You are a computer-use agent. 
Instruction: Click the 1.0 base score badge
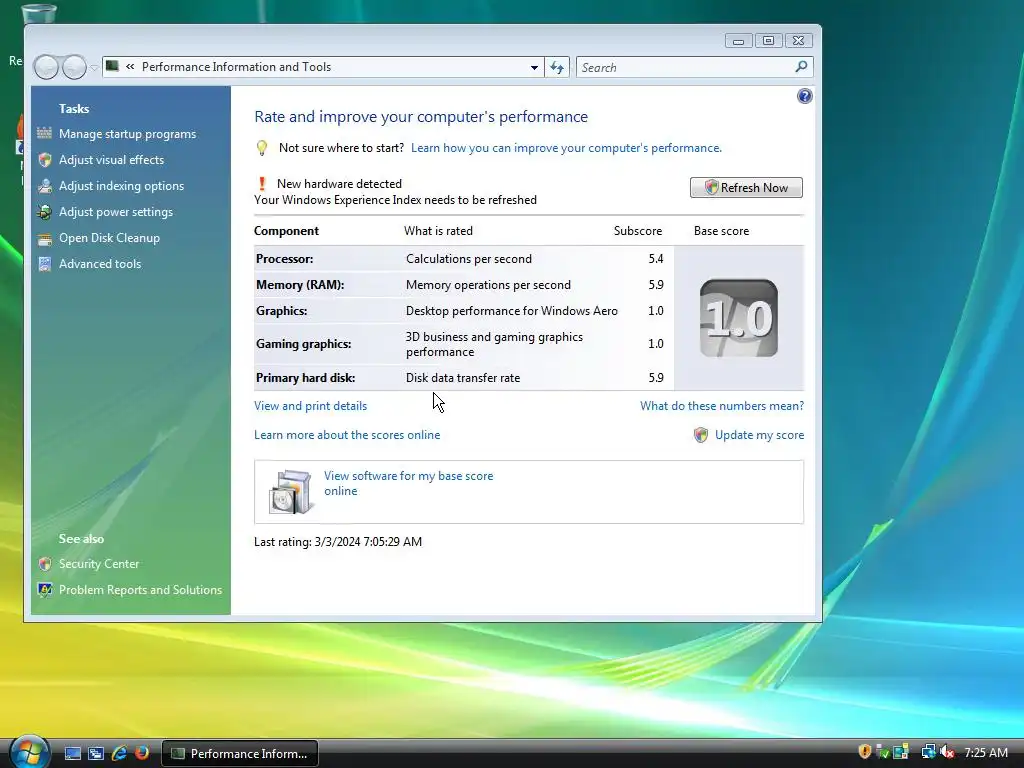(739, 318)
